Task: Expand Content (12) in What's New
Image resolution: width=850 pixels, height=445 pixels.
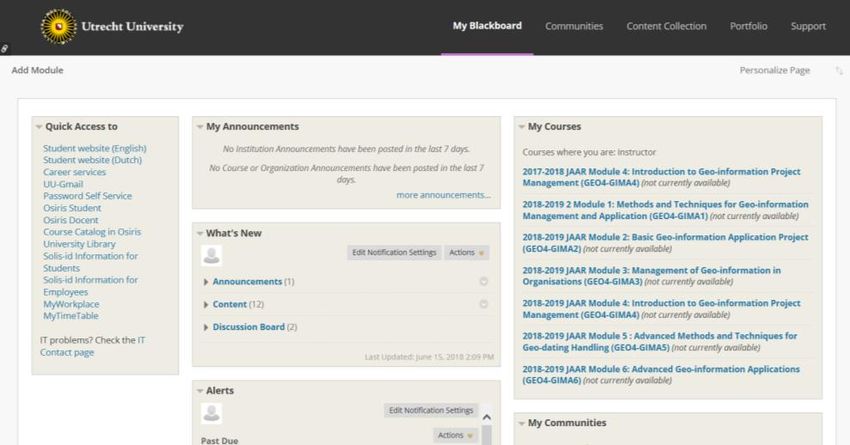Action: [206, 305]
